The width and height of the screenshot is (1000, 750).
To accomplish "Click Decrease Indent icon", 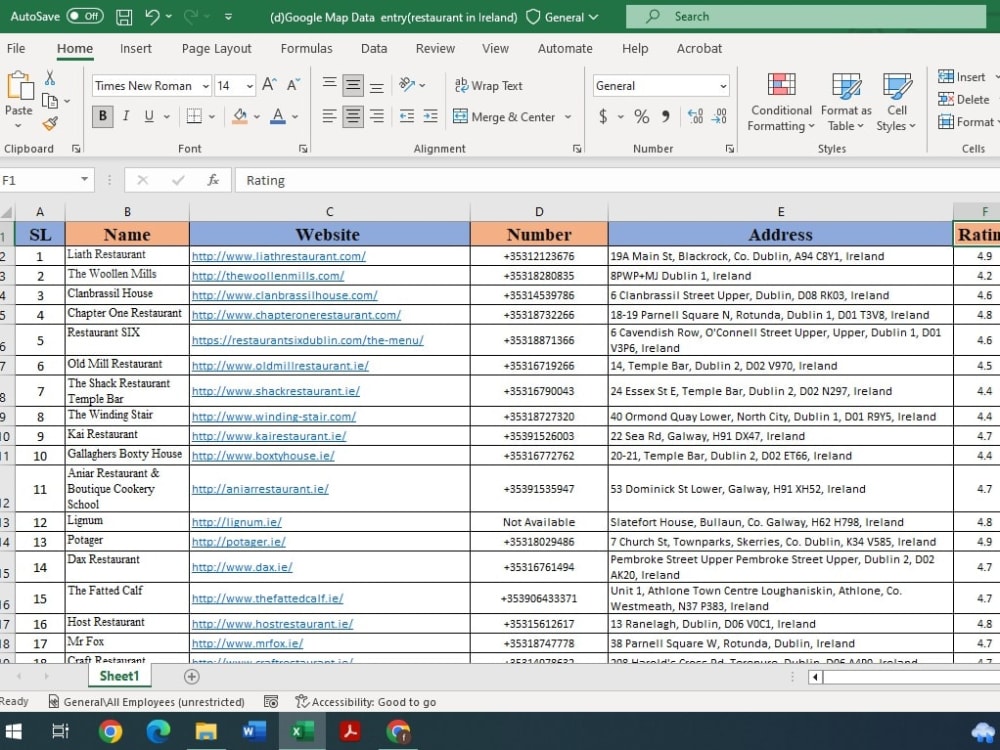I will pyautogui.click(x=406, y=116).
